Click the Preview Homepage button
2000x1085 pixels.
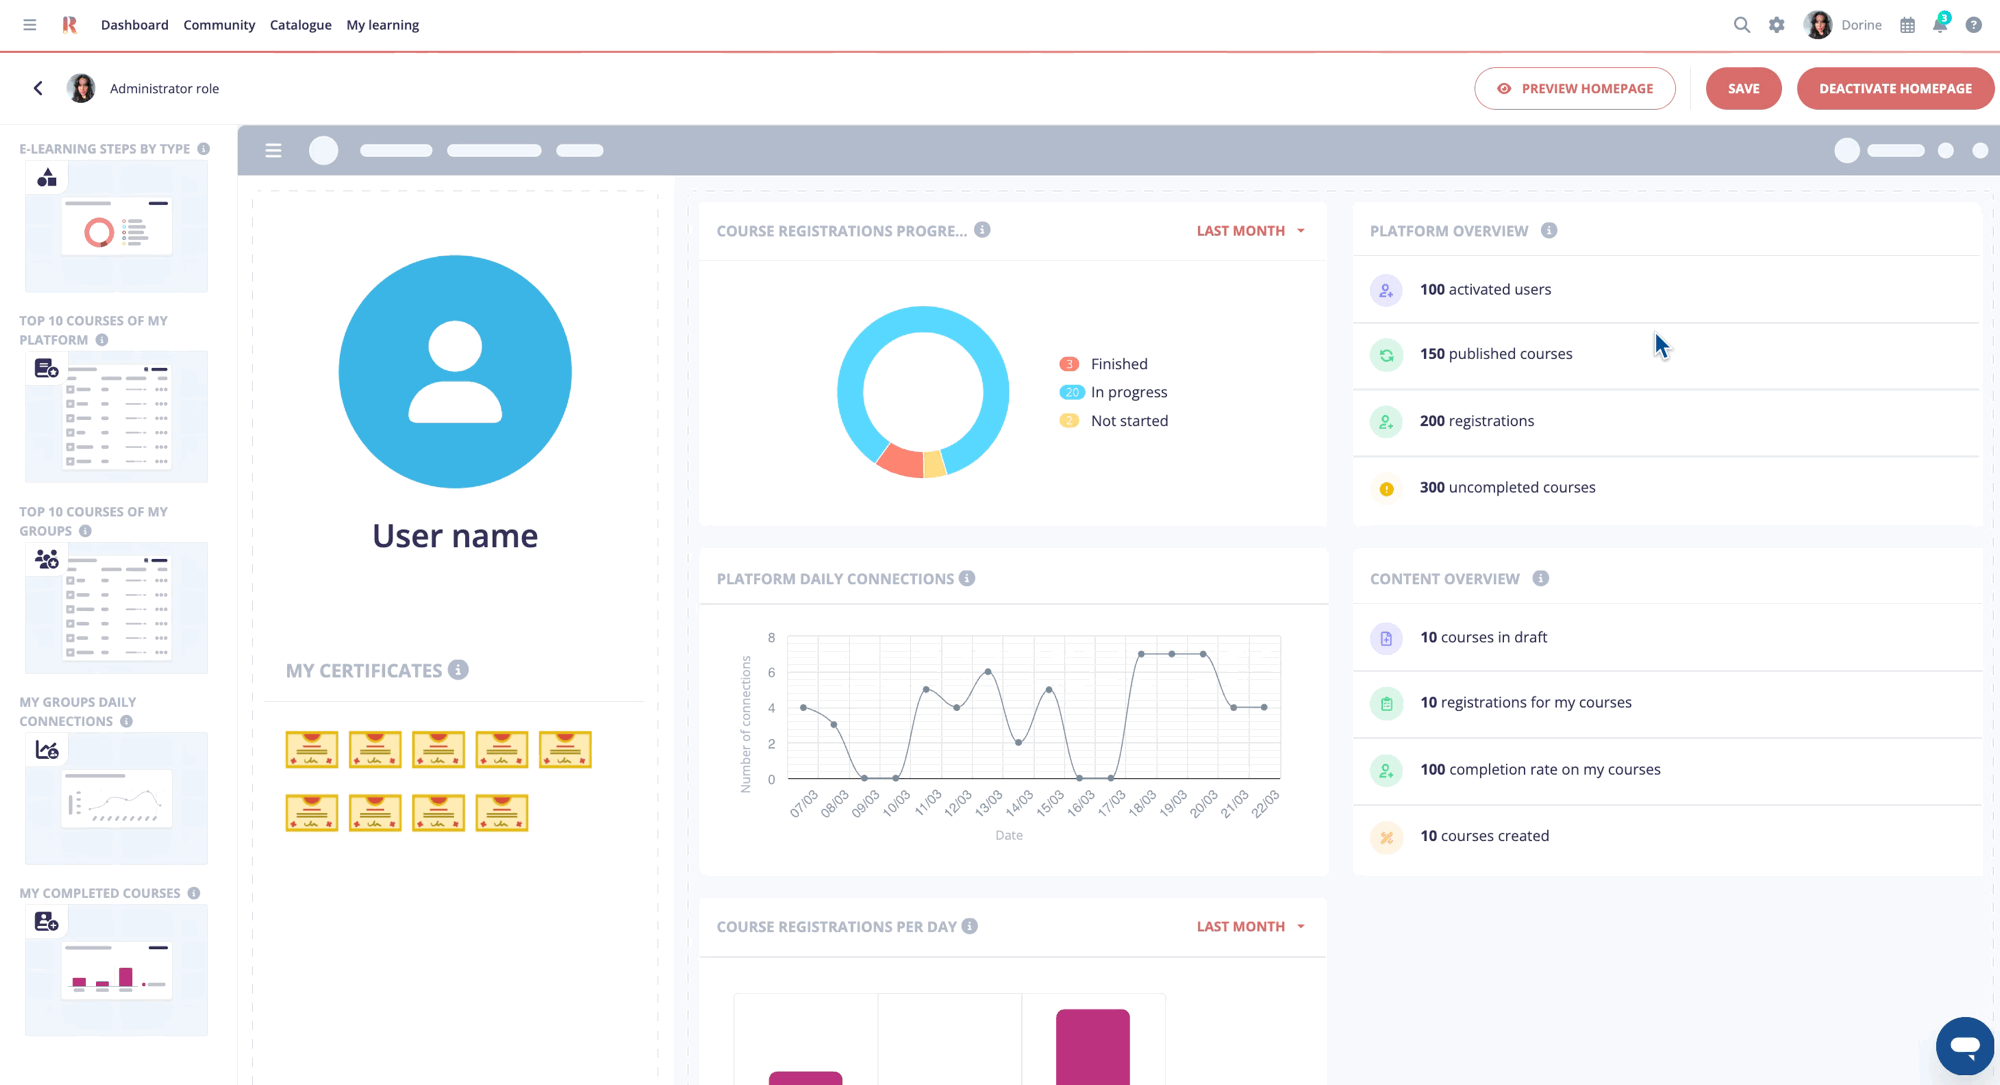click(1574, 88)
